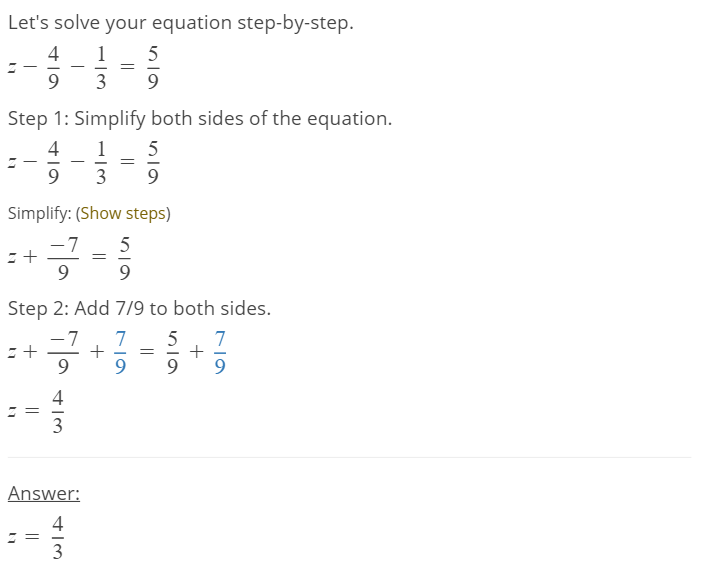
Task: Click the Show steps link
Action: pos(125,213)
